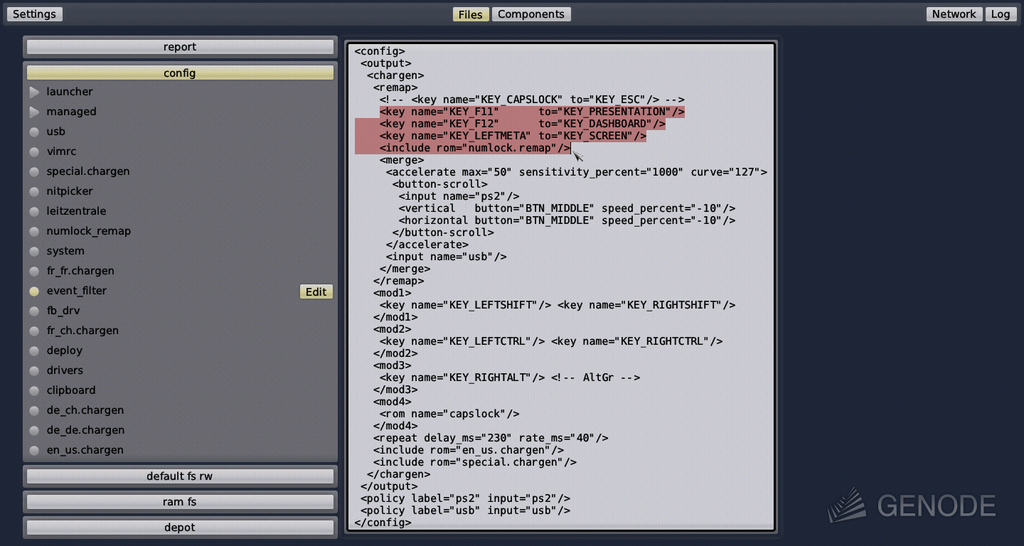The width and height of the screenshot is (1024, 546).
Task: Click the KEY_CAPSLOCK comment line in editor
Action: click(532, 99)
